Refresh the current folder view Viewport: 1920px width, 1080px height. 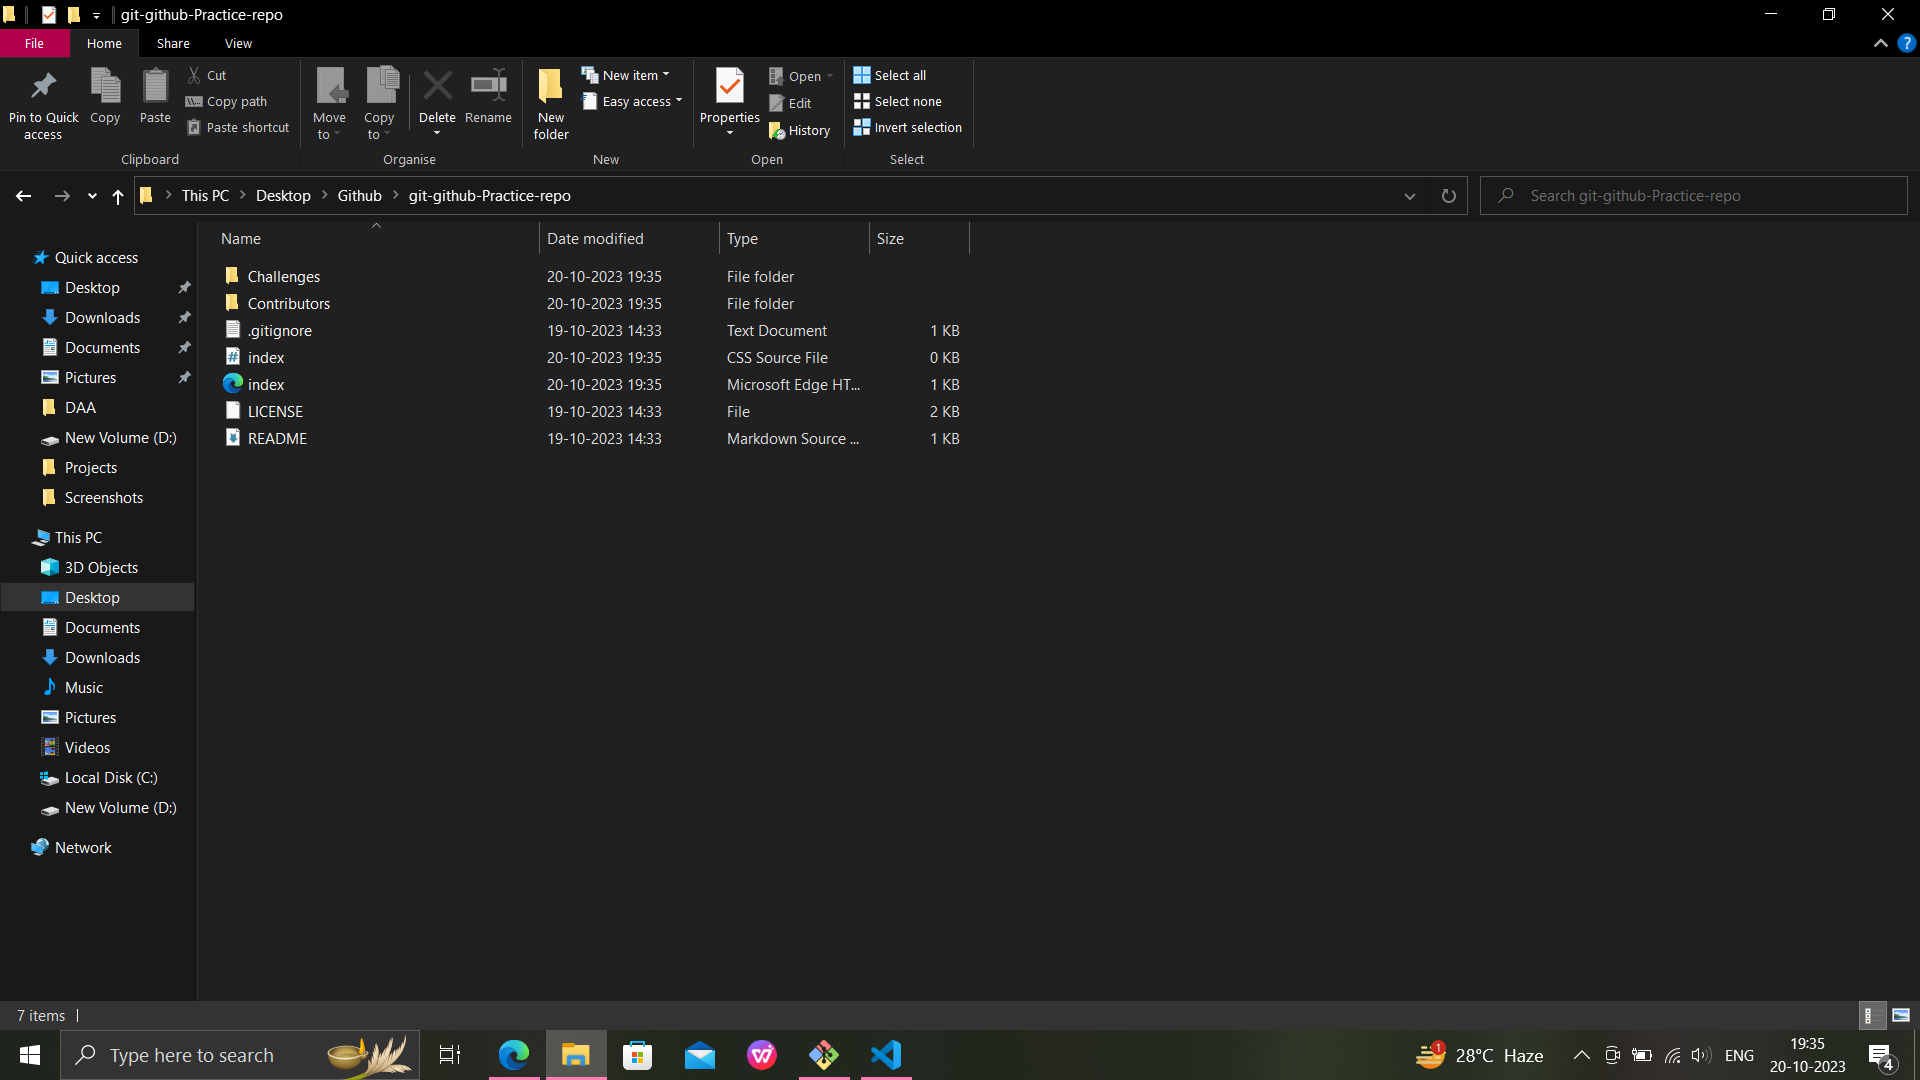pyautogui.click(x=1448, y=196)
